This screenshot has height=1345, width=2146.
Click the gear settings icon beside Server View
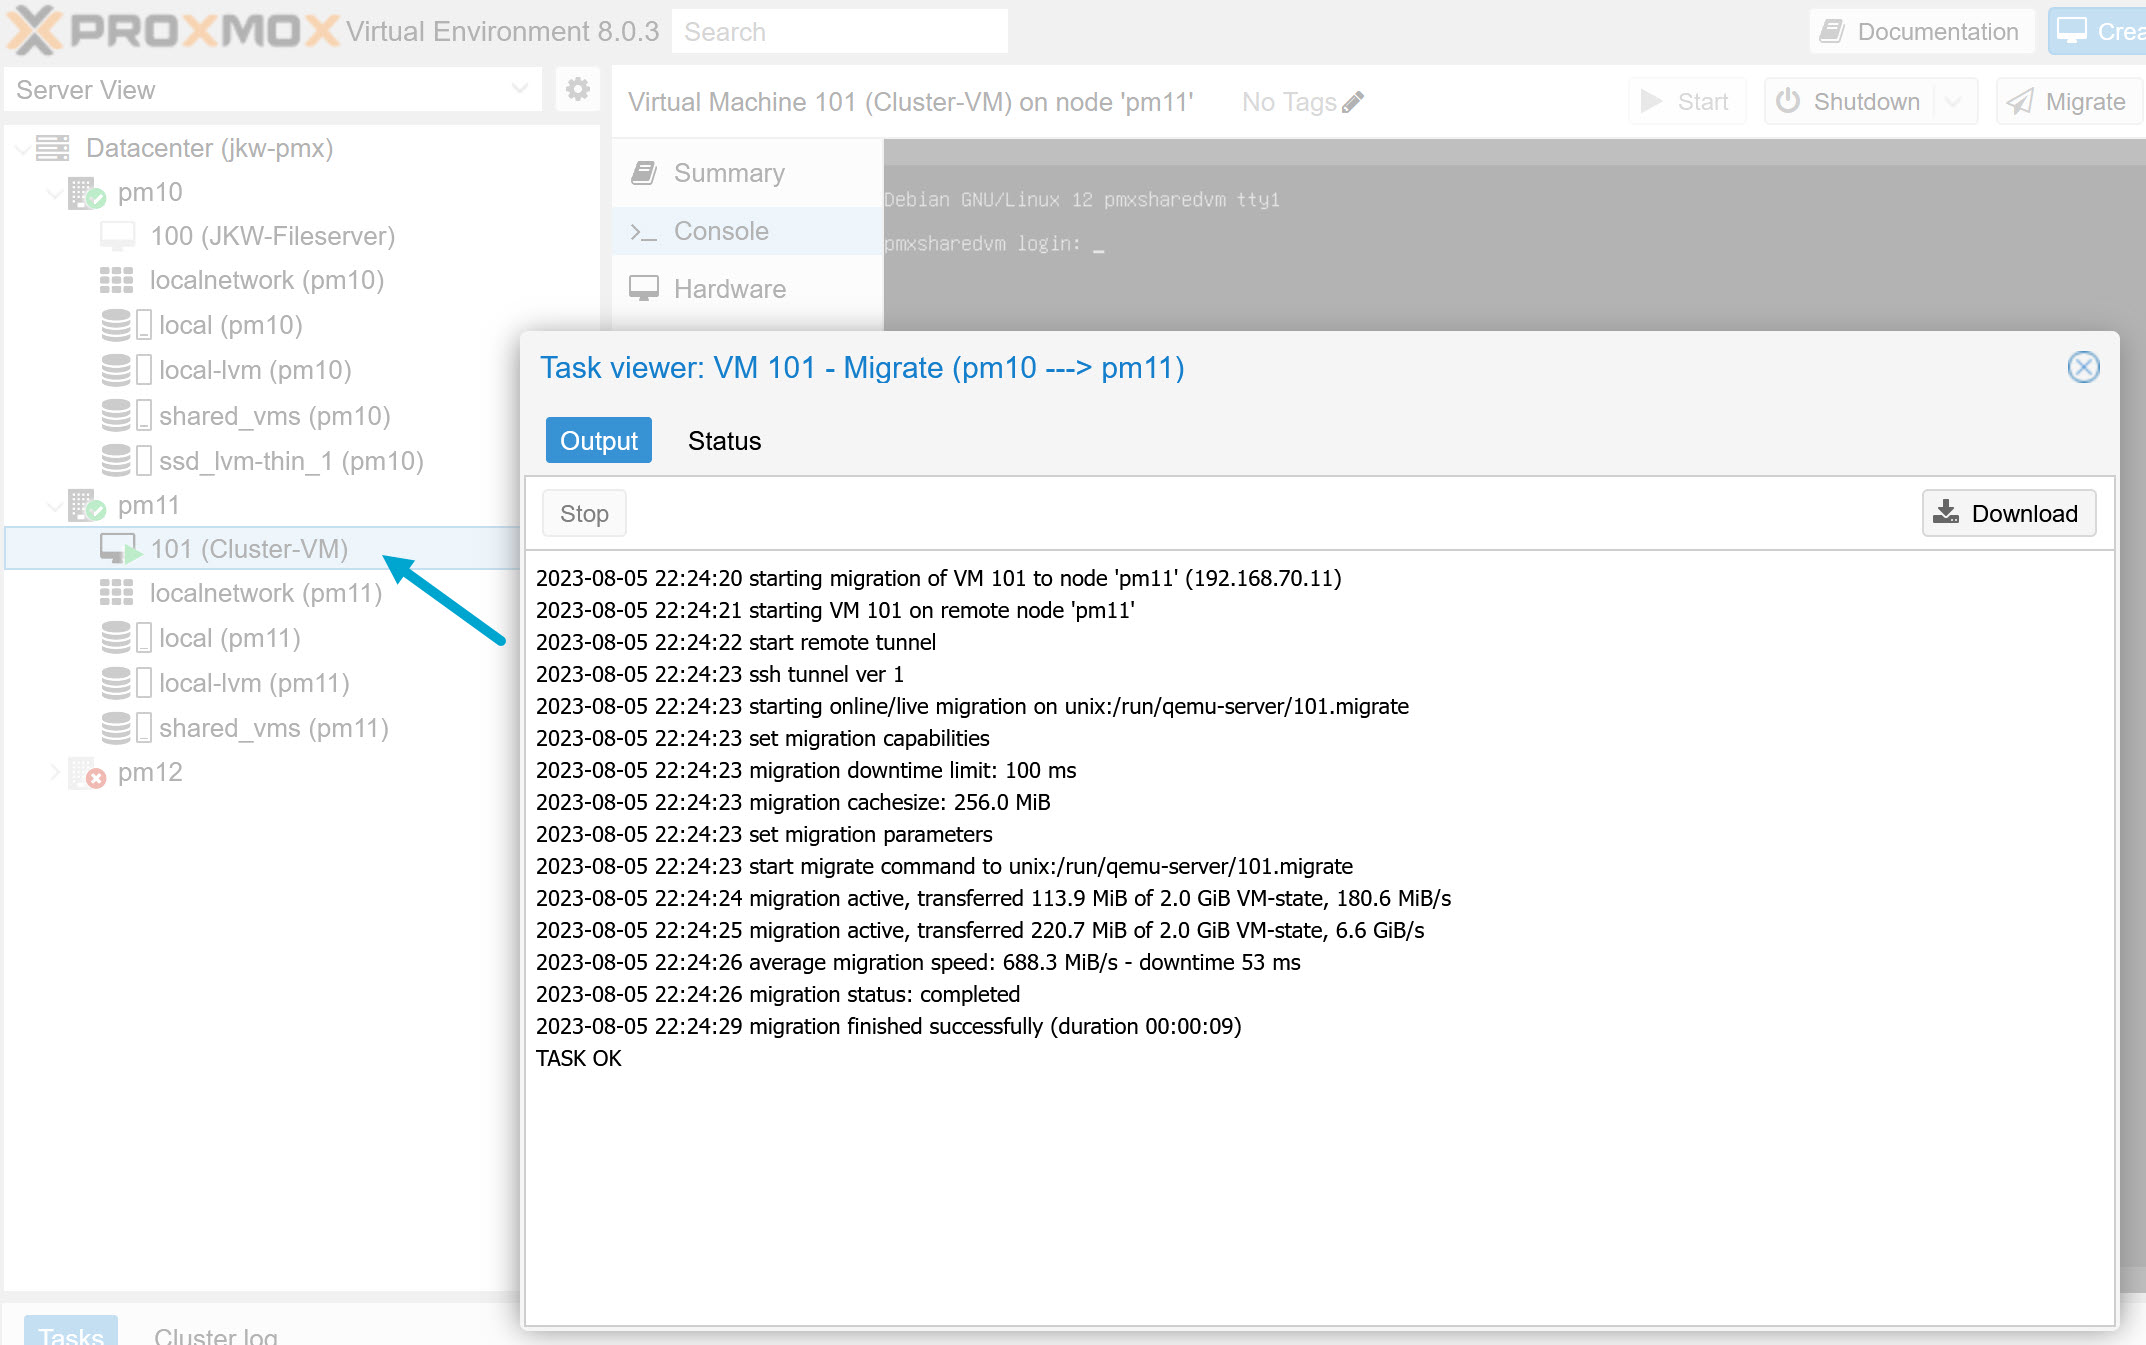point(577,89)
